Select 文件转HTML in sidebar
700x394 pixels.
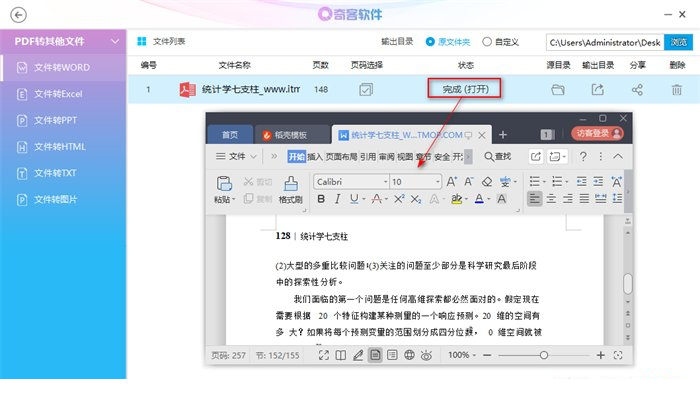63,147
